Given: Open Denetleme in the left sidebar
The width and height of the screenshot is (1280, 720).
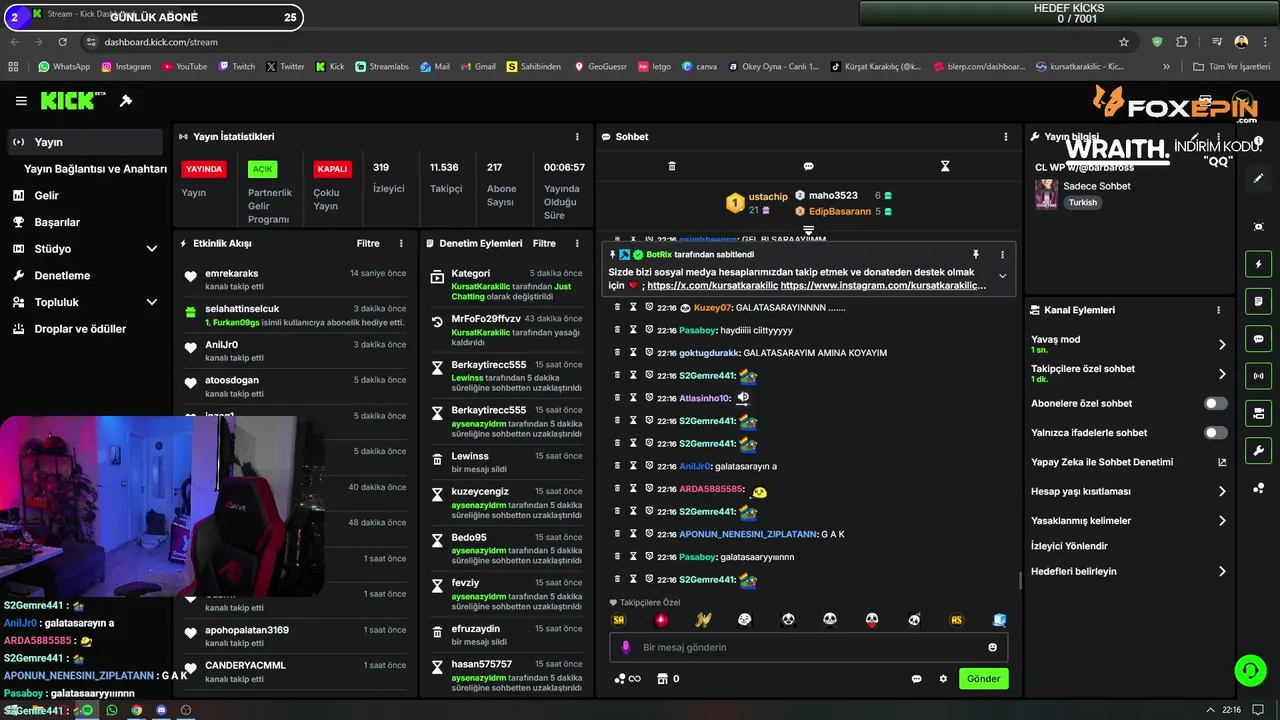Looking at the screenshot, I should [x=85, y=275].
